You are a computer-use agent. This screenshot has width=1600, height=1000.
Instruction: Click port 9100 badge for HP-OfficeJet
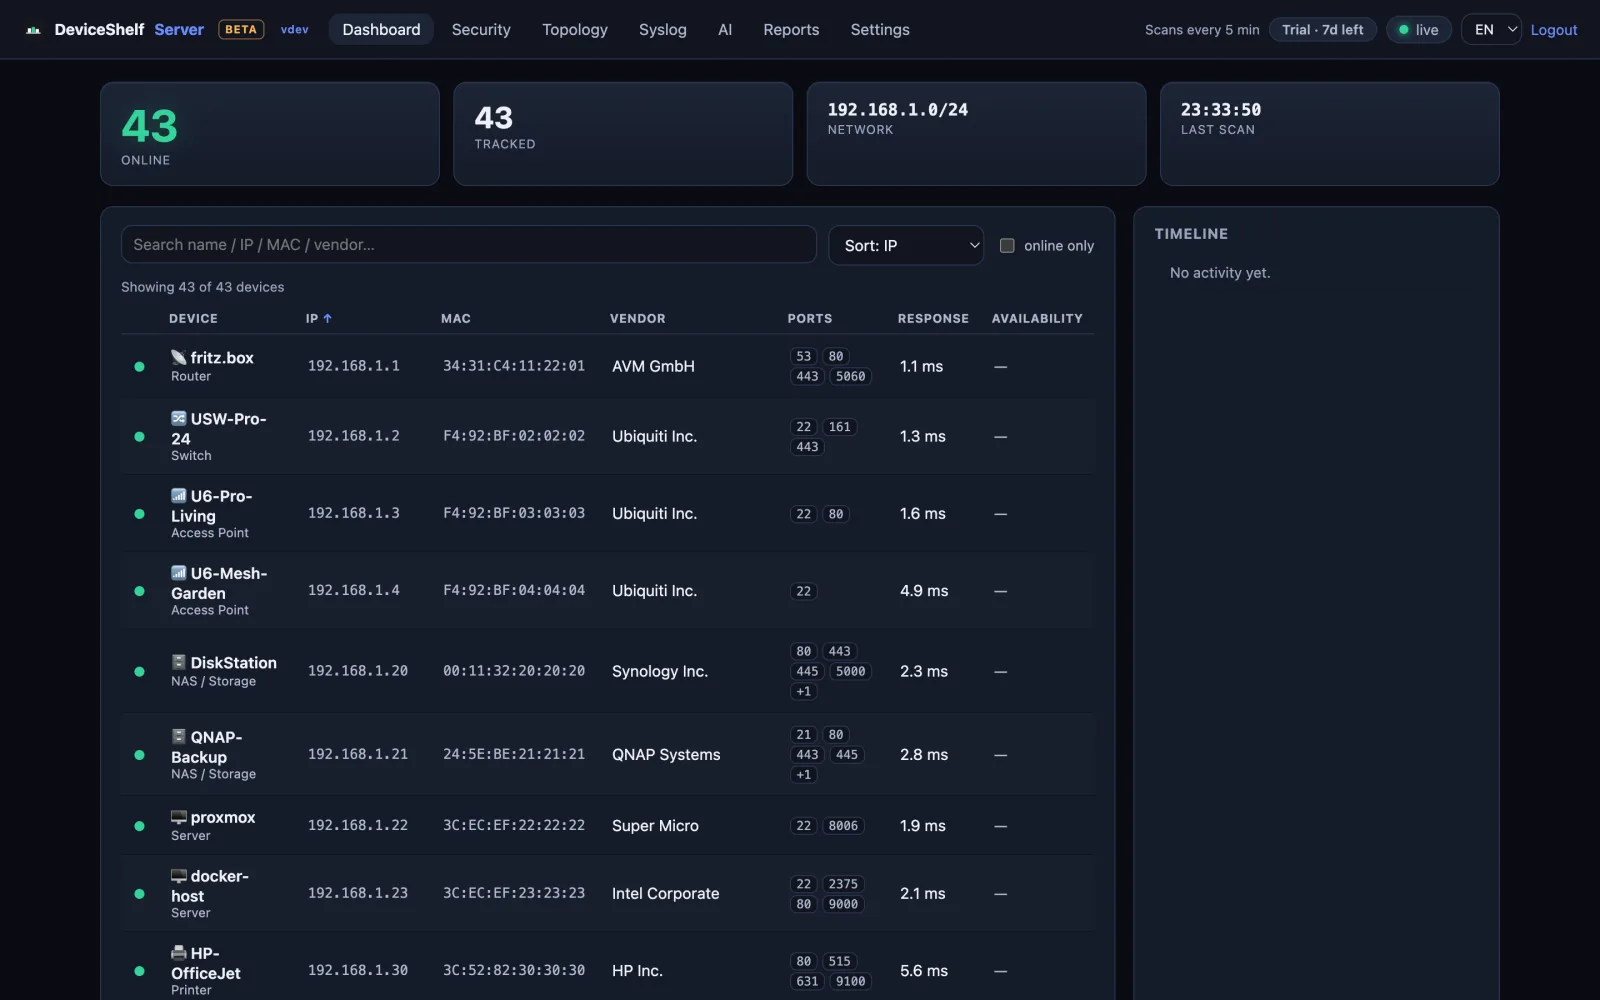[850, 982]
